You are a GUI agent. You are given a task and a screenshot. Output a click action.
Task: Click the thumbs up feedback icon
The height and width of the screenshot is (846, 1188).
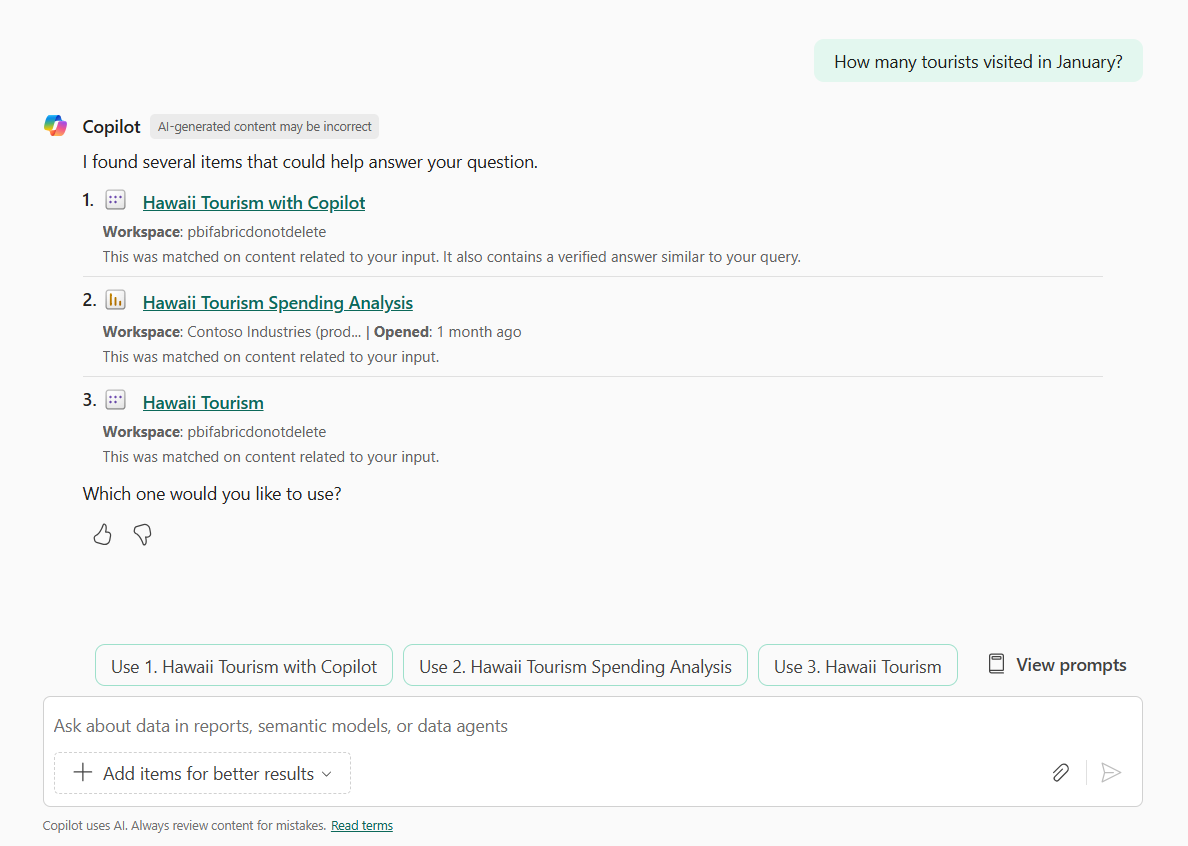102,535
